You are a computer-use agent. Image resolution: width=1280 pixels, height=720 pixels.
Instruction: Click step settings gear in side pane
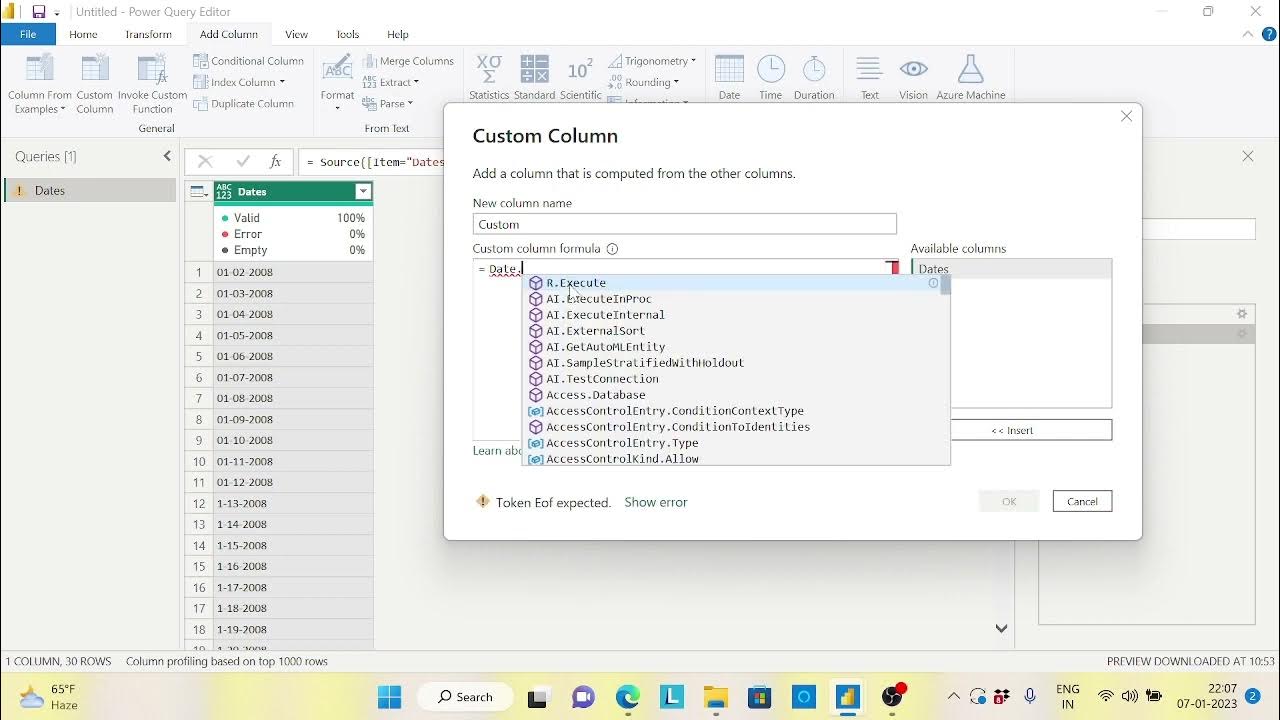tap(1242, 314)
